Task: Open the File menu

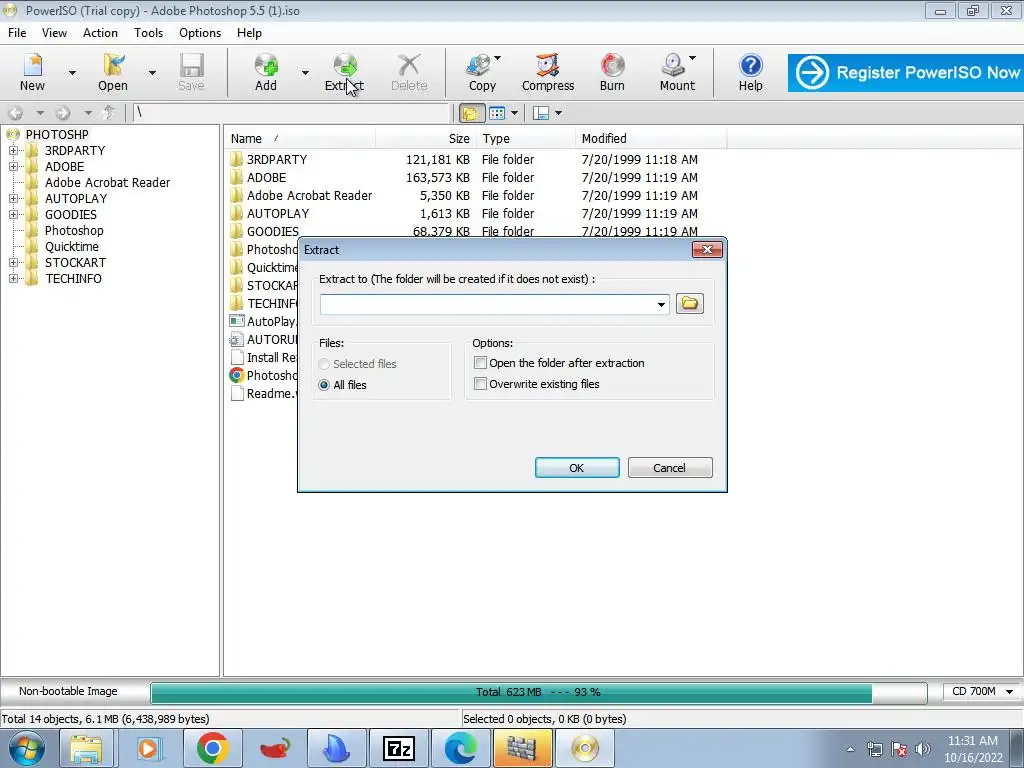Action: pyautogui.click(x=17, y=33)
